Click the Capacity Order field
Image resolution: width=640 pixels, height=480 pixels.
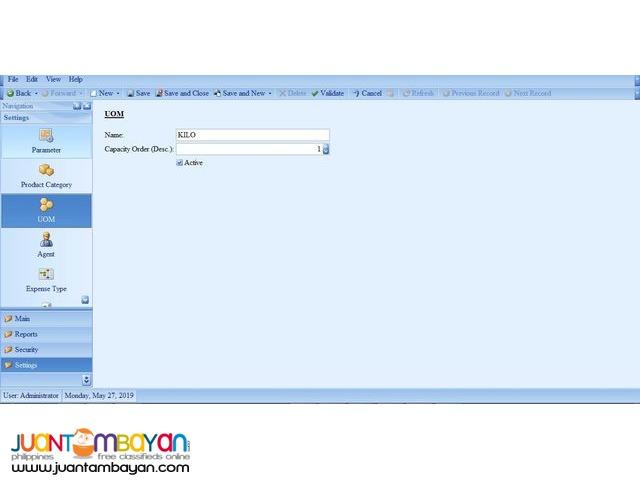(249, 149)
